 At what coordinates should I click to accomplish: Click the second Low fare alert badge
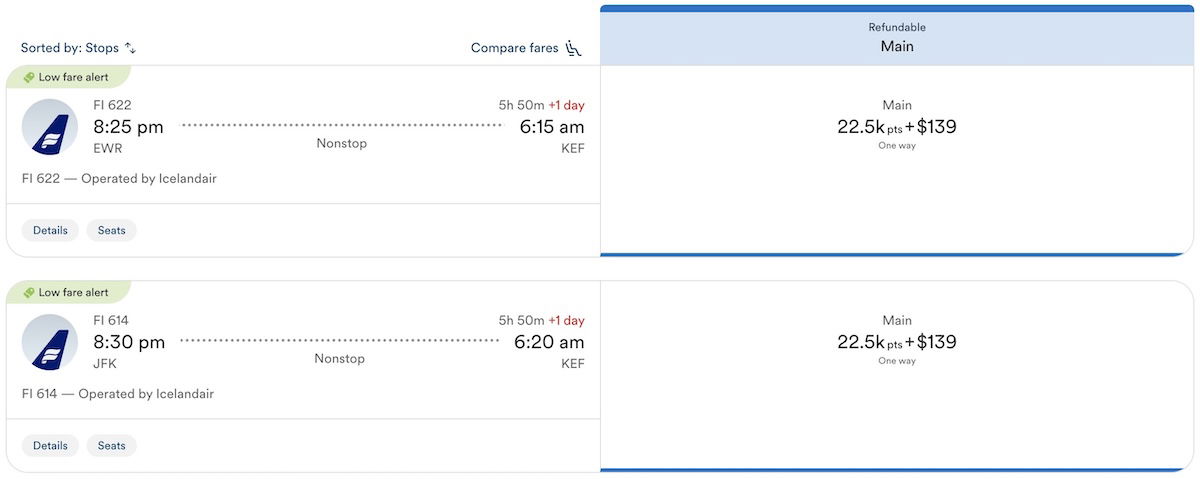[72, 293]
